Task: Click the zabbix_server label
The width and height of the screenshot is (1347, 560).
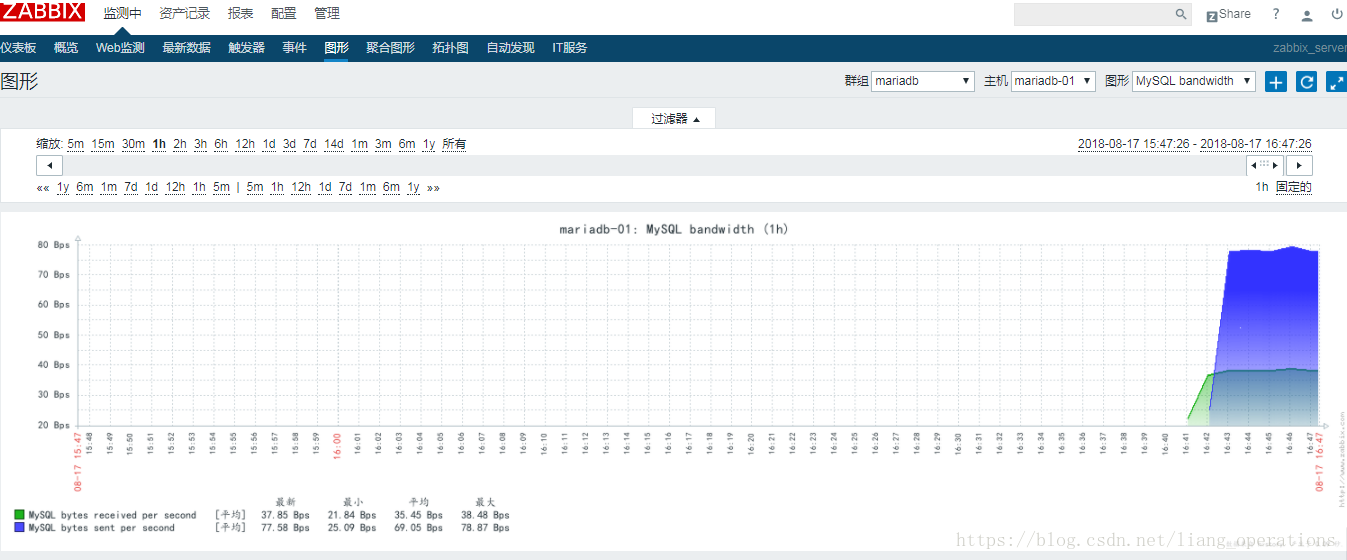Action: click(1309, 48)
